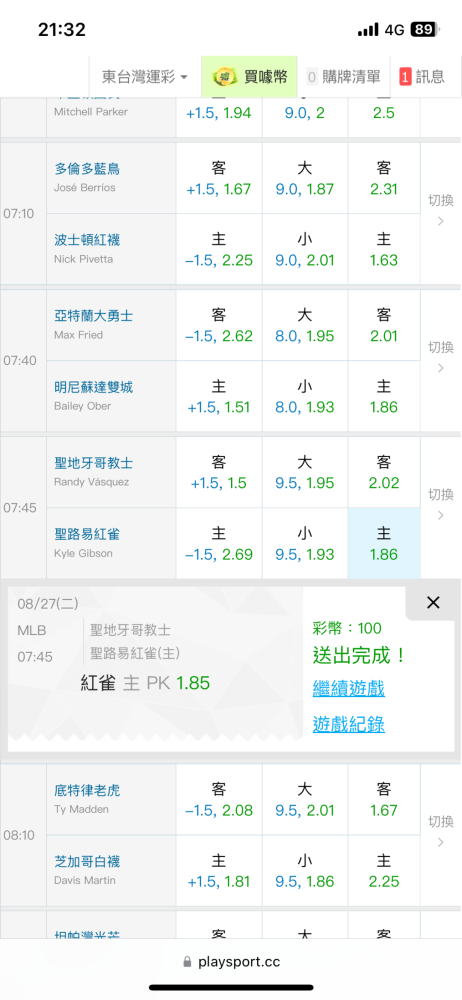Tap the padlock icon beside playsport.cc

[x=187, y=961]
